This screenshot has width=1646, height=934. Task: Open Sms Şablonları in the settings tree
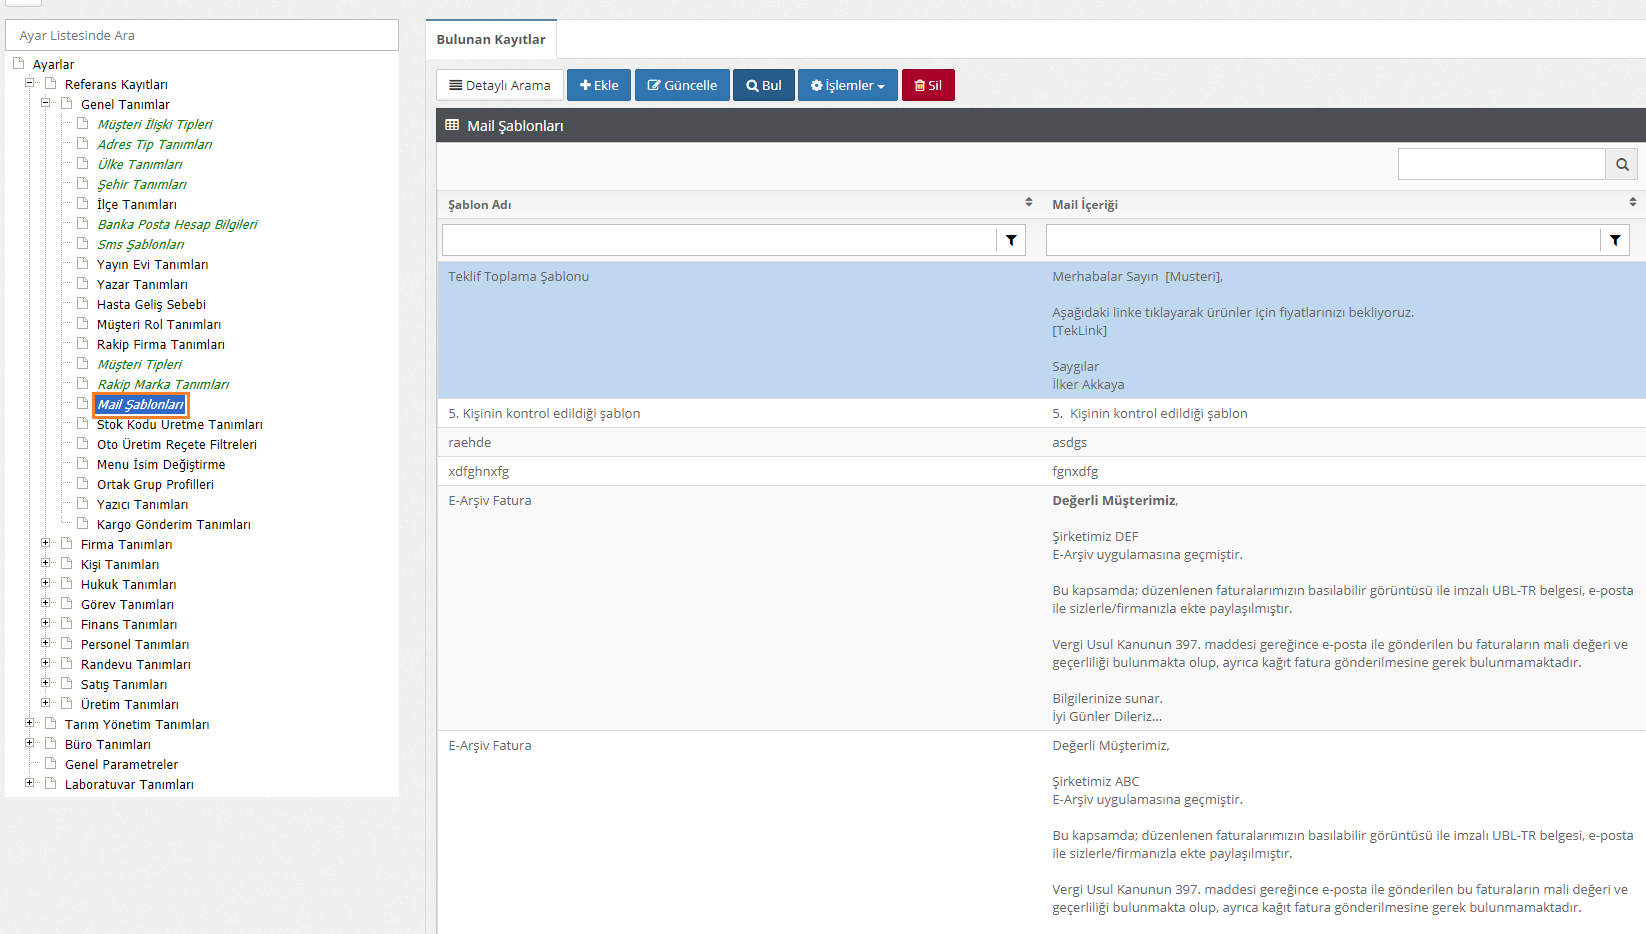[140, 244]
